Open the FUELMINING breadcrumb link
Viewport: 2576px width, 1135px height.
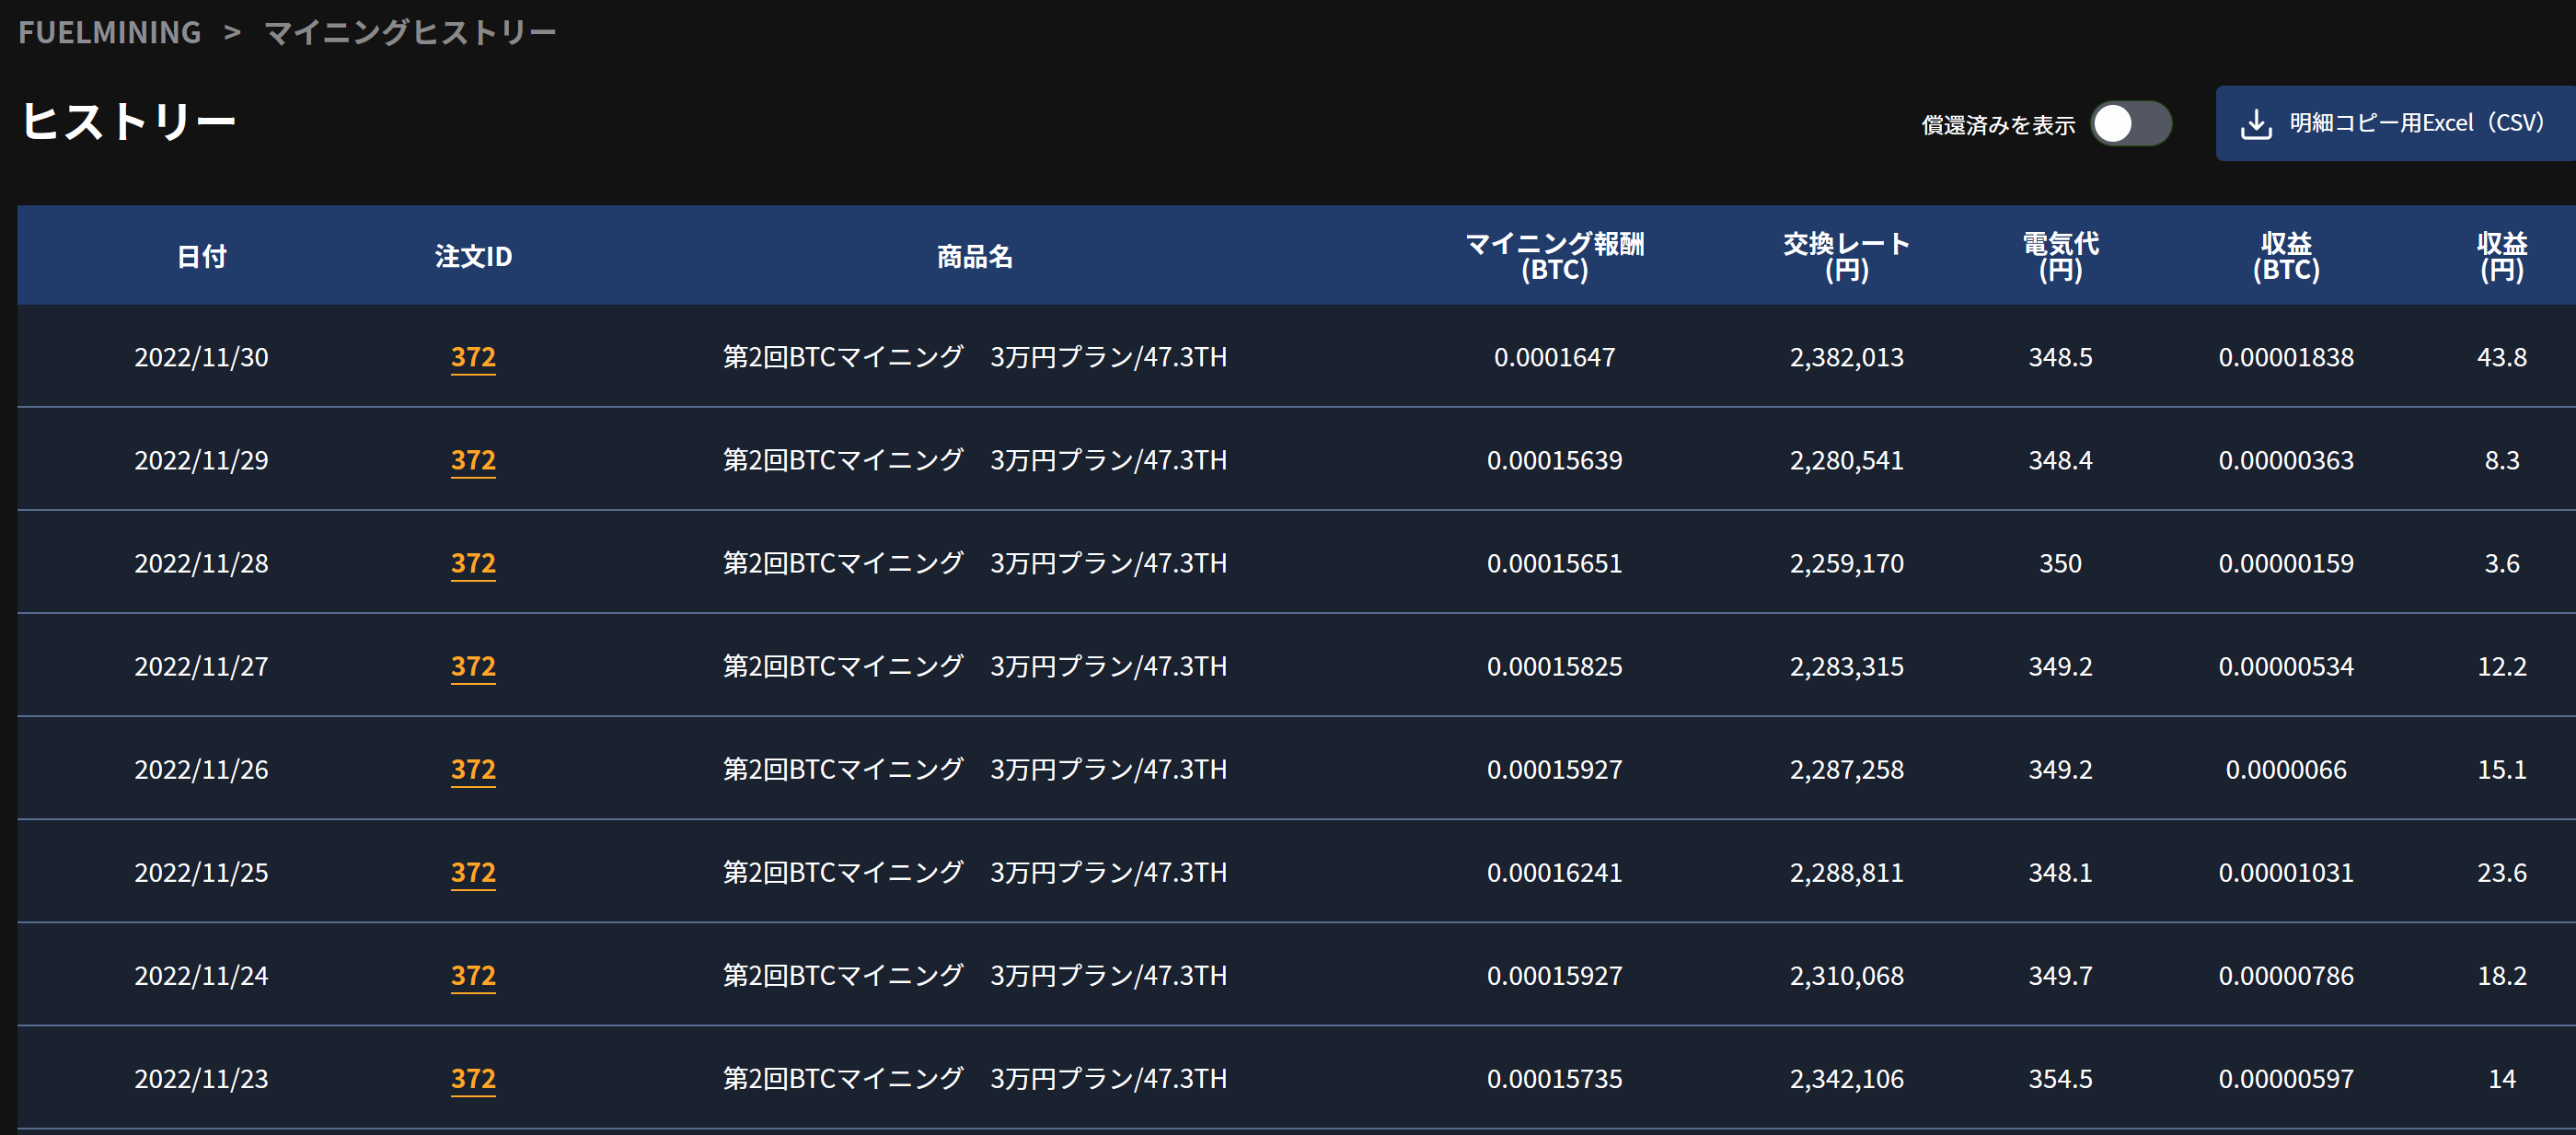pyautogui.click(x=110, y=32)
